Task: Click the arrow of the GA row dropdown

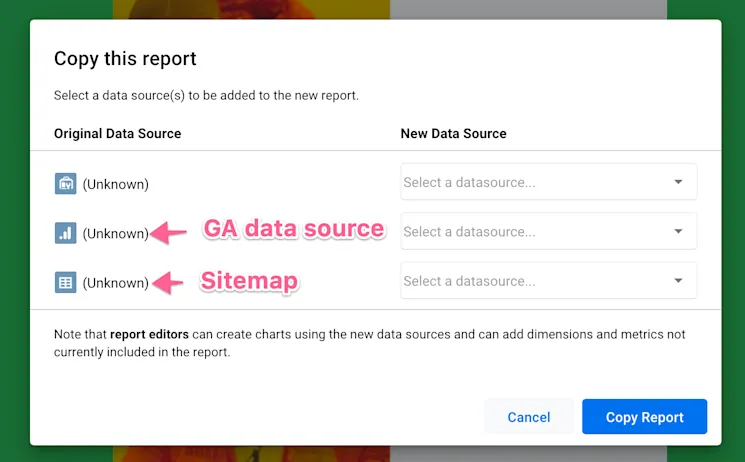Action: [678, 231]
